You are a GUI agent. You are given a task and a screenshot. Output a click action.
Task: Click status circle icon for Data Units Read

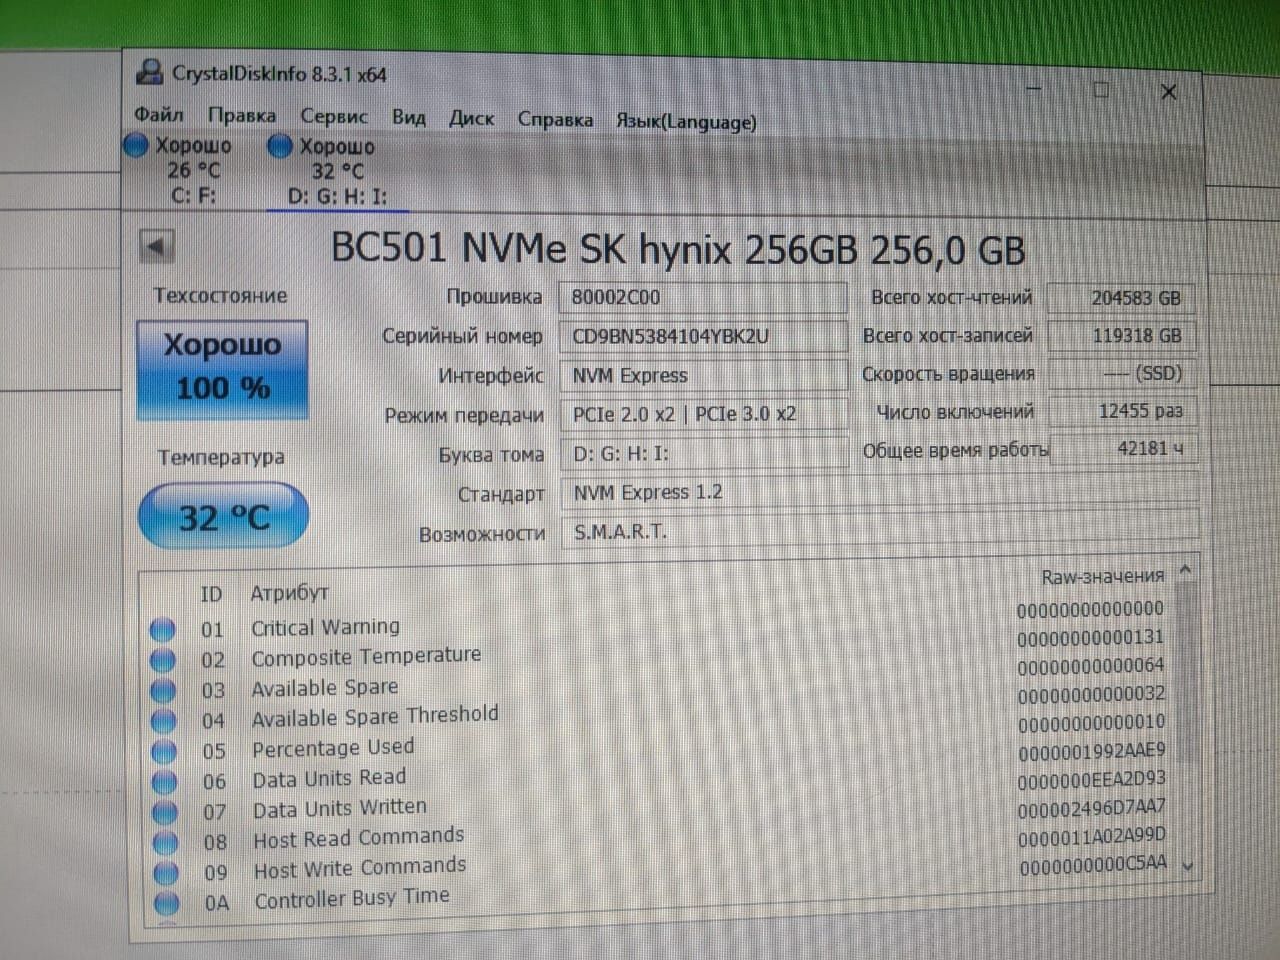pyautogui.click(x=165, y=782)
